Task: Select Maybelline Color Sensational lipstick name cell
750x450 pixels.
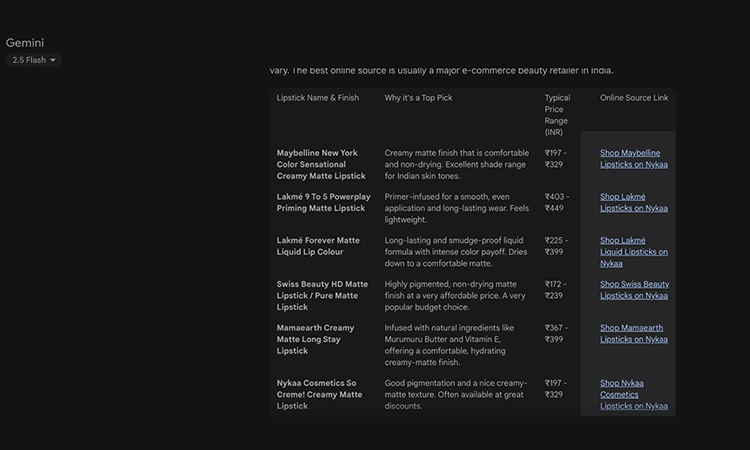Action: (x=318, y=164)
